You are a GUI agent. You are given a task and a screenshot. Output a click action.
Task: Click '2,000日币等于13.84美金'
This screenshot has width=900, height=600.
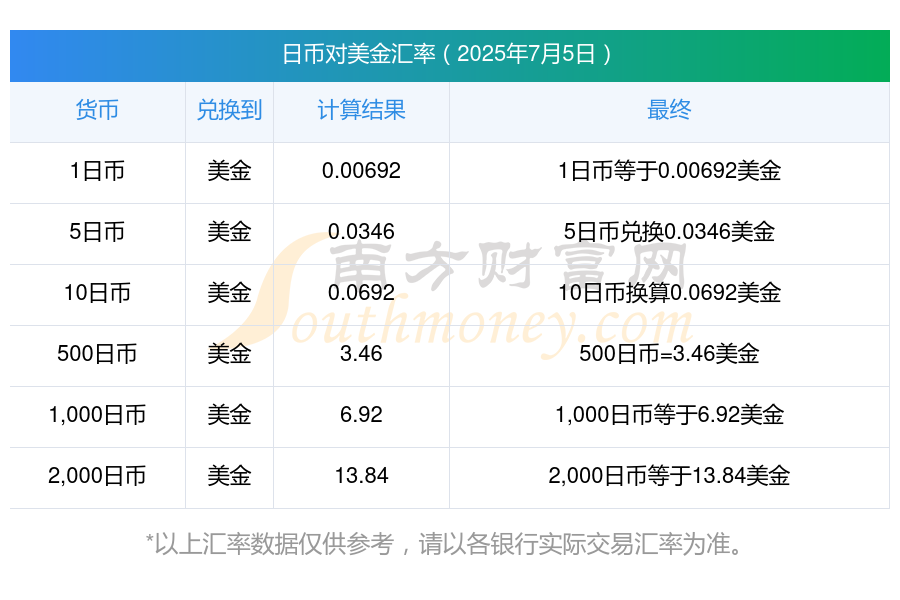click(x=669, y=475)
